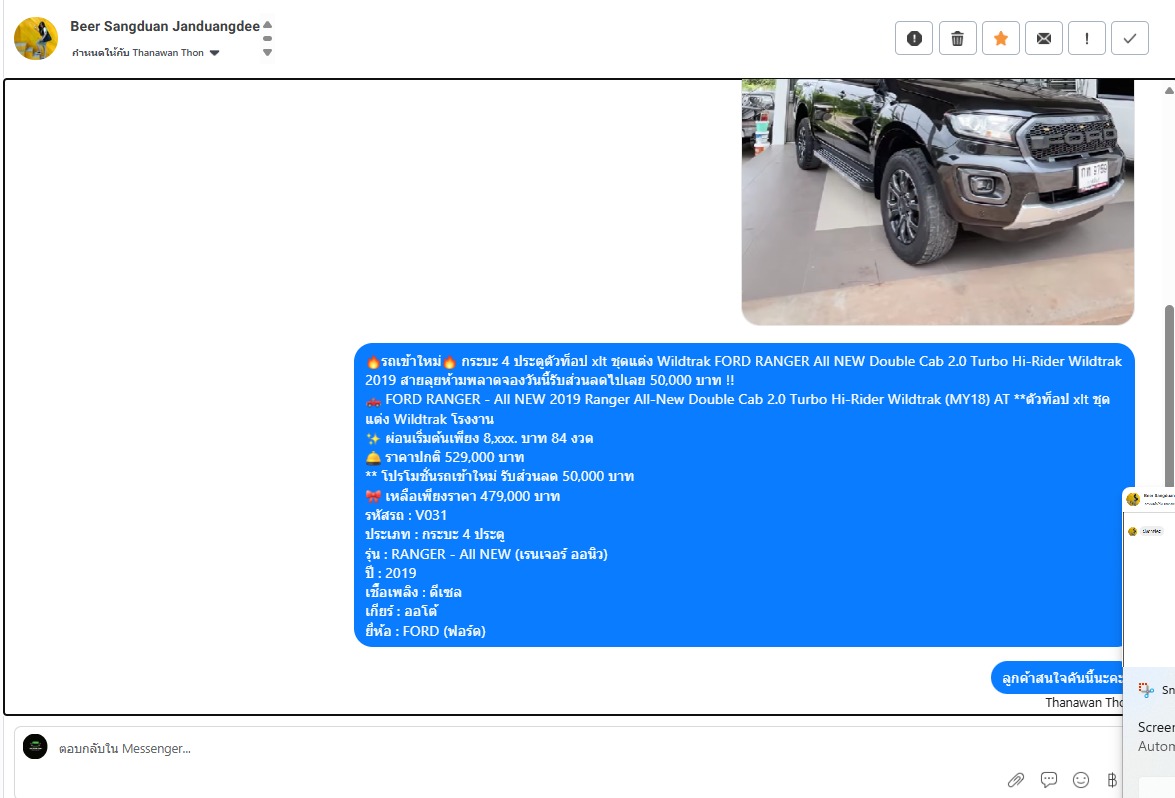The height and width of the screenshot is (798, 1175).
Task: Click down arrow beside customer name
Action: pos(267,52)
